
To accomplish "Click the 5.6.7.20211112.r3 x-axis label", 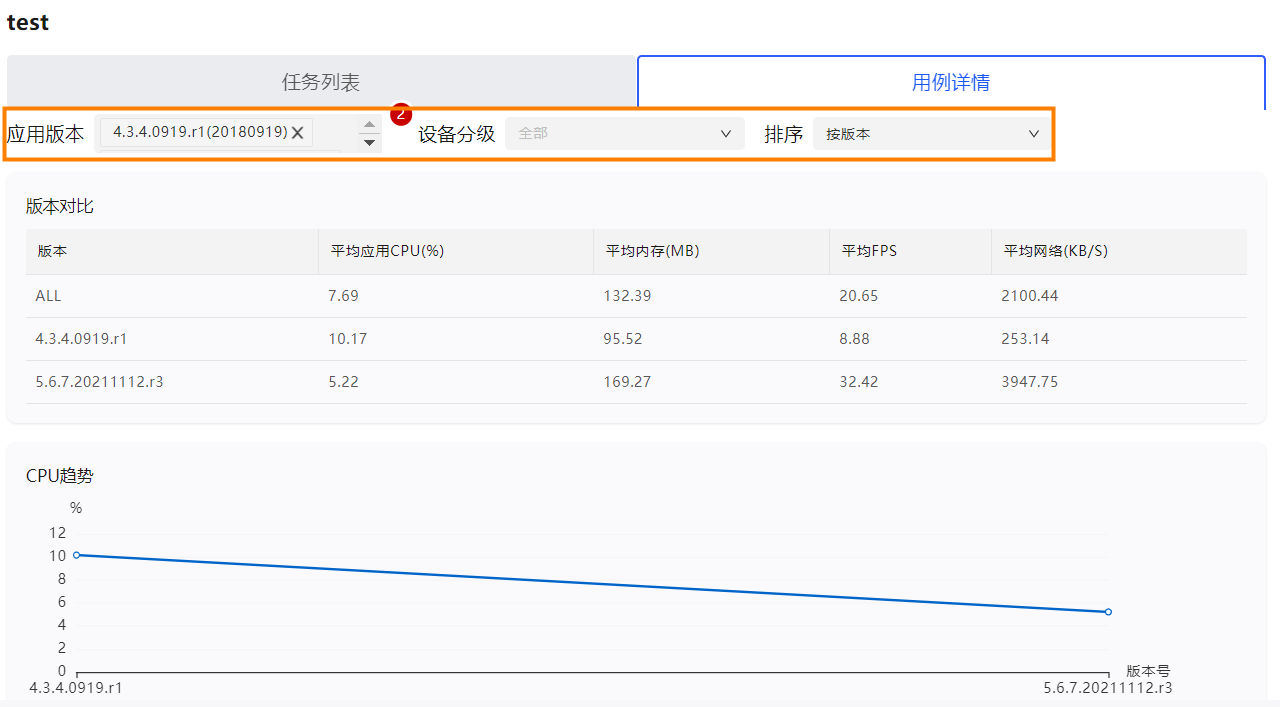I will pyautogui.click(x=1108, y=688).
